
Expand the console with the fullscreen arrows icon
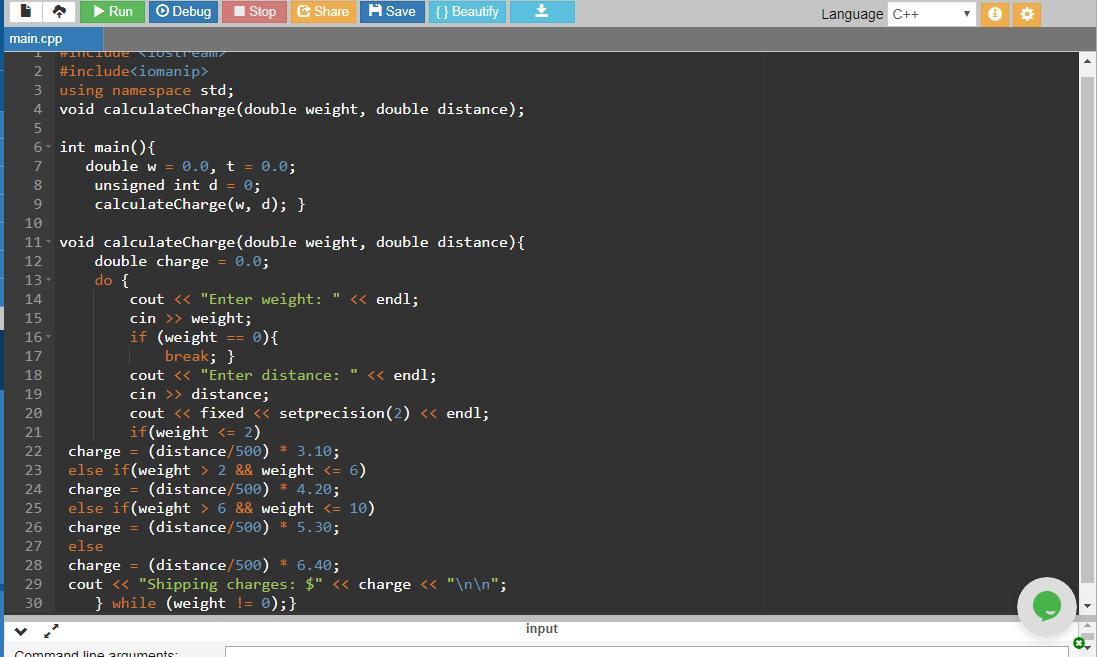[x=51, y=630]
